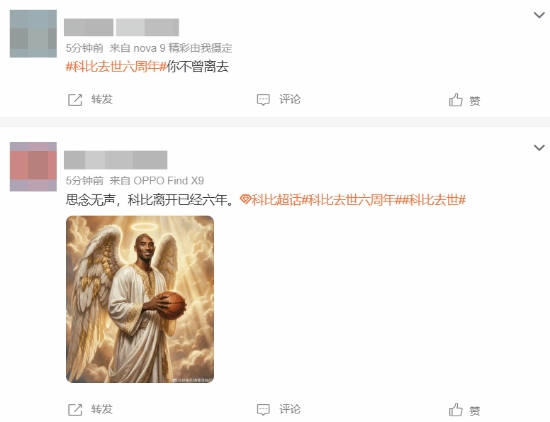Click the comment bubble icon on the second post
The width and height of the screenshot is (550, 422).
coord(263,409)
